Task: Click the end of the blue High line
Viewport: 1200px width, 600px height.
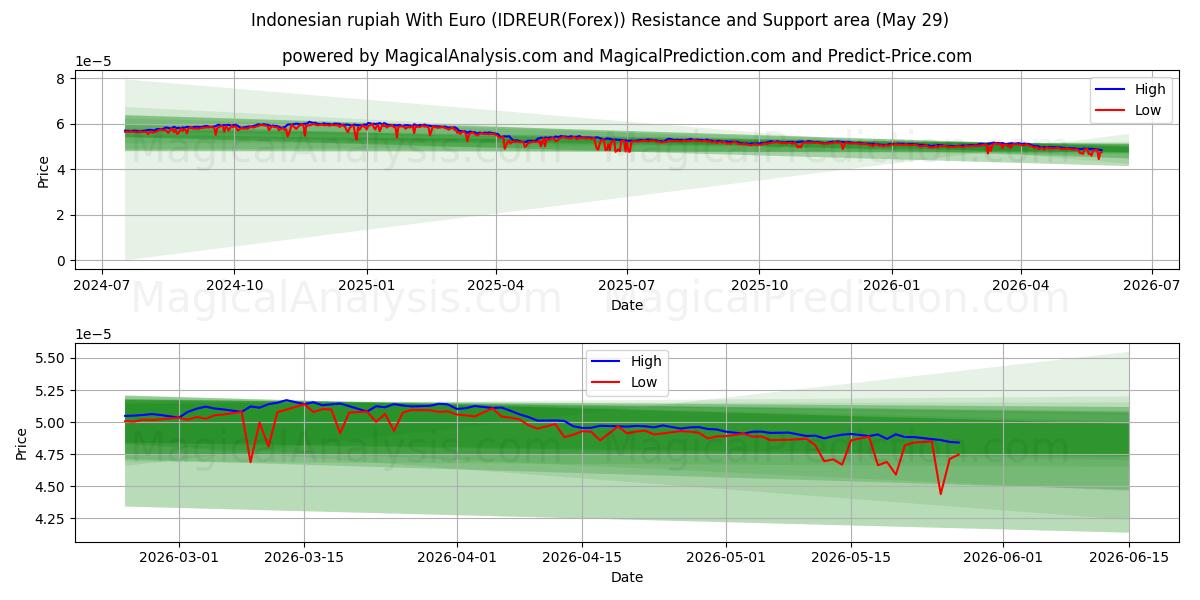Action: coord(958,443)
